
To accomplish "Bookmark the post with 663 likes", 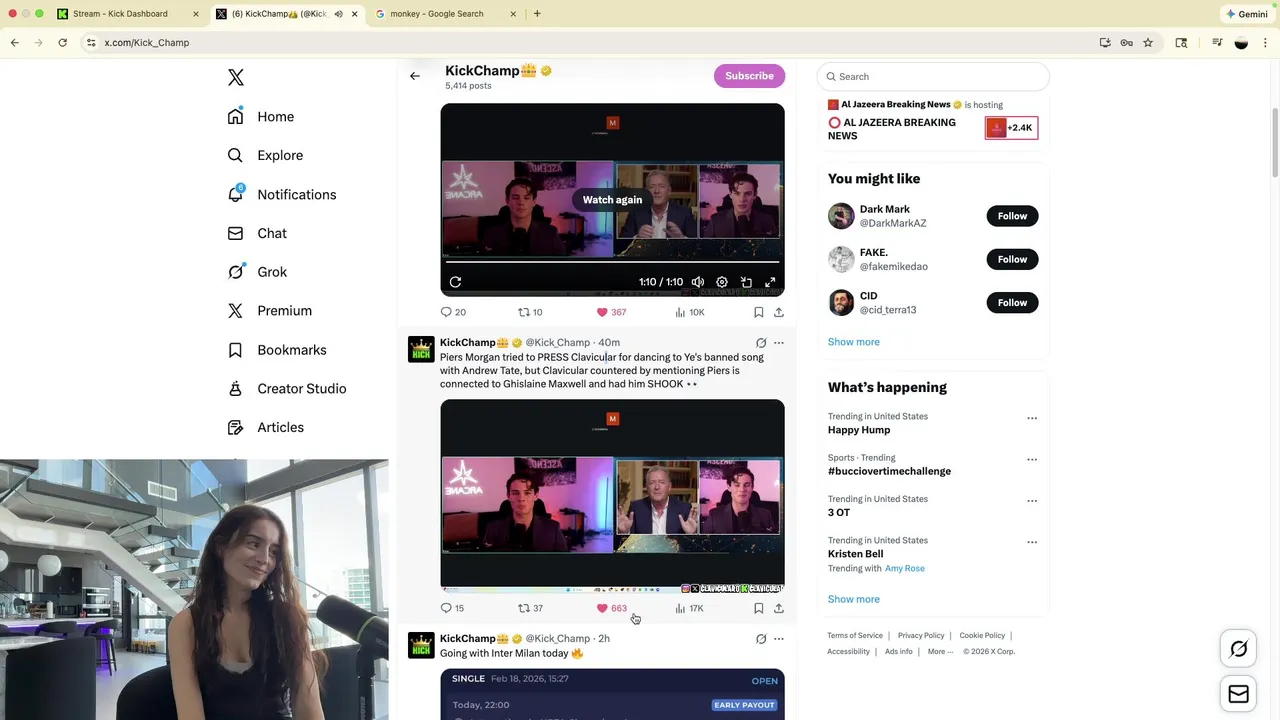I will [x=759, y=608].
